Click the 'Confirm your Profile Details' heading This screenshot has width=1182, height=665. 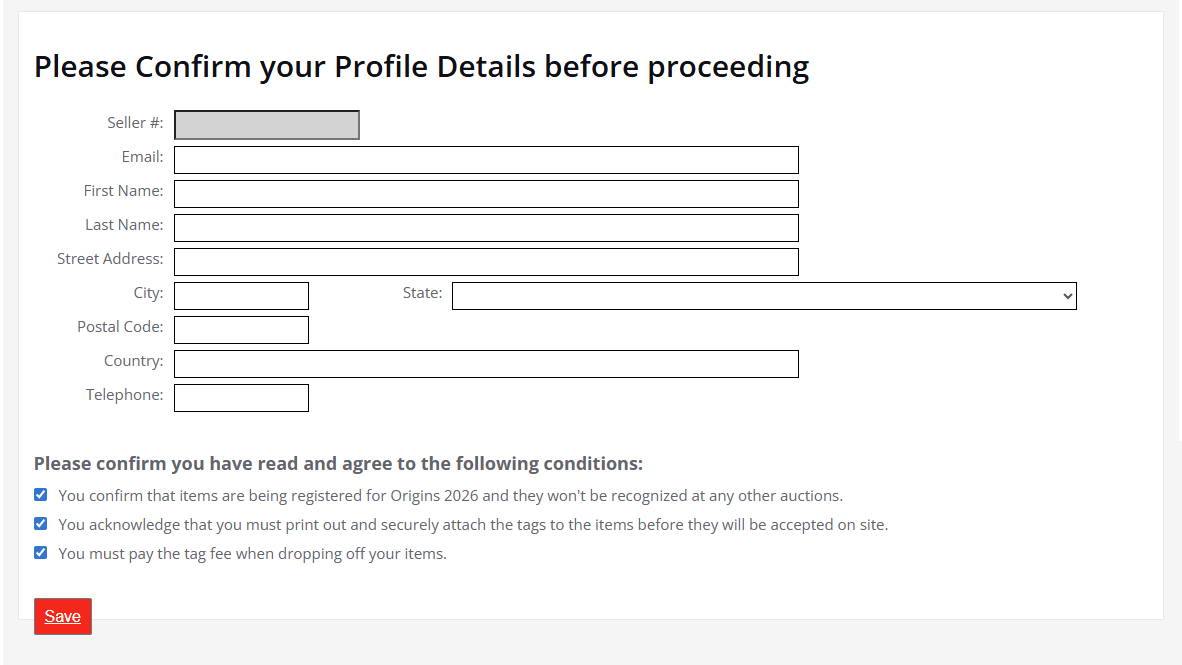coord(421,67)
